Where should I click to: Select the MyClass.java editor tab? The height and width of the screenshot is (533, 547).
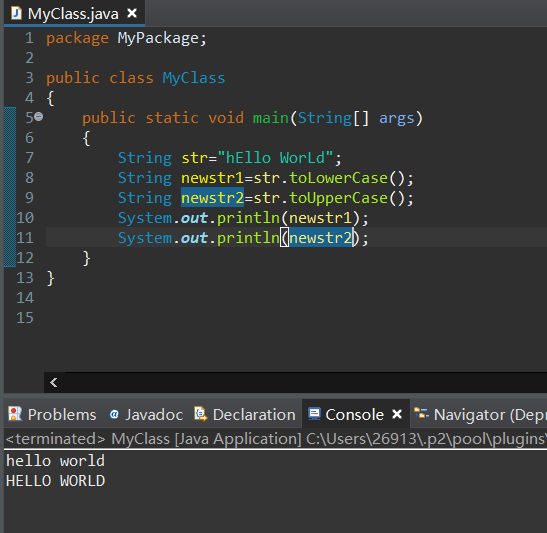click(74, 14)
